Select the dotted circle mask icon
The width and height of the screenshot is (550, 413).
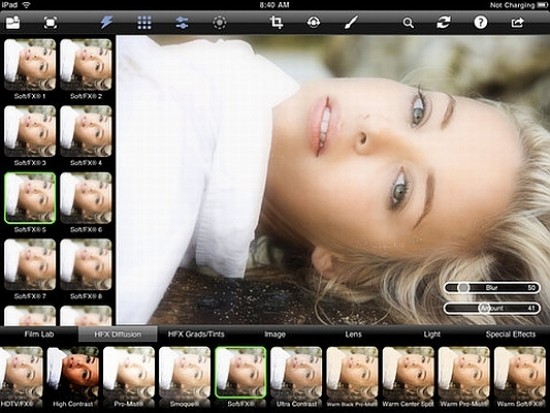(220, 23)
